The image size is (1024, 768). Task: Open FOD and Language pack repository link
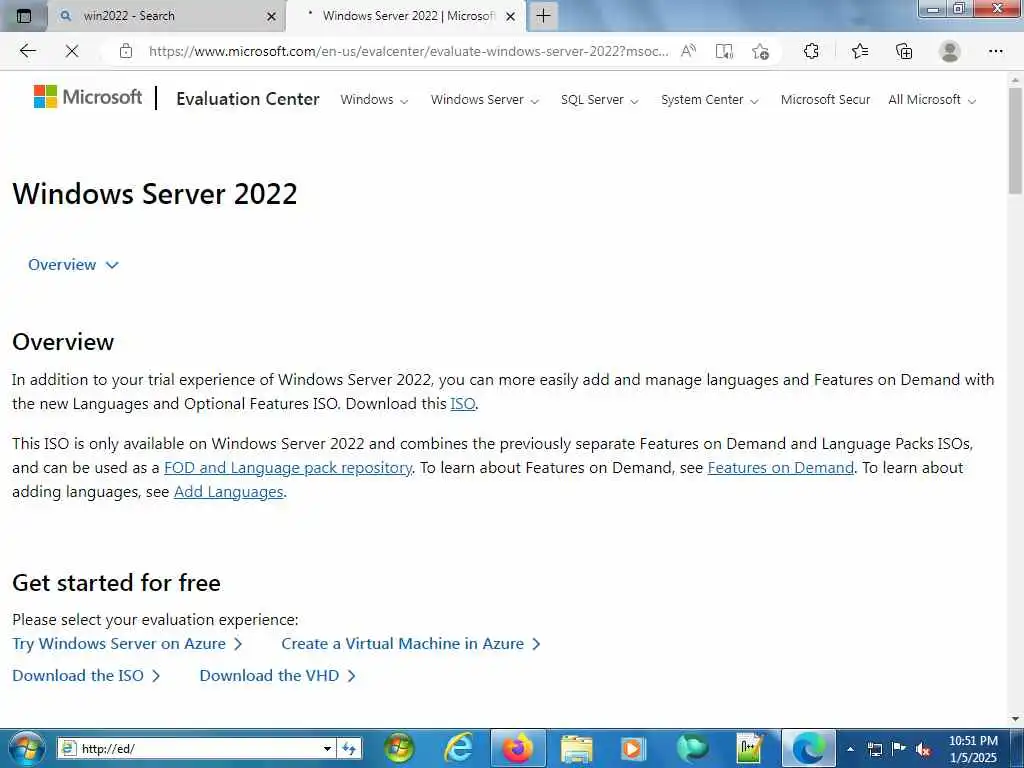[288, 468]
